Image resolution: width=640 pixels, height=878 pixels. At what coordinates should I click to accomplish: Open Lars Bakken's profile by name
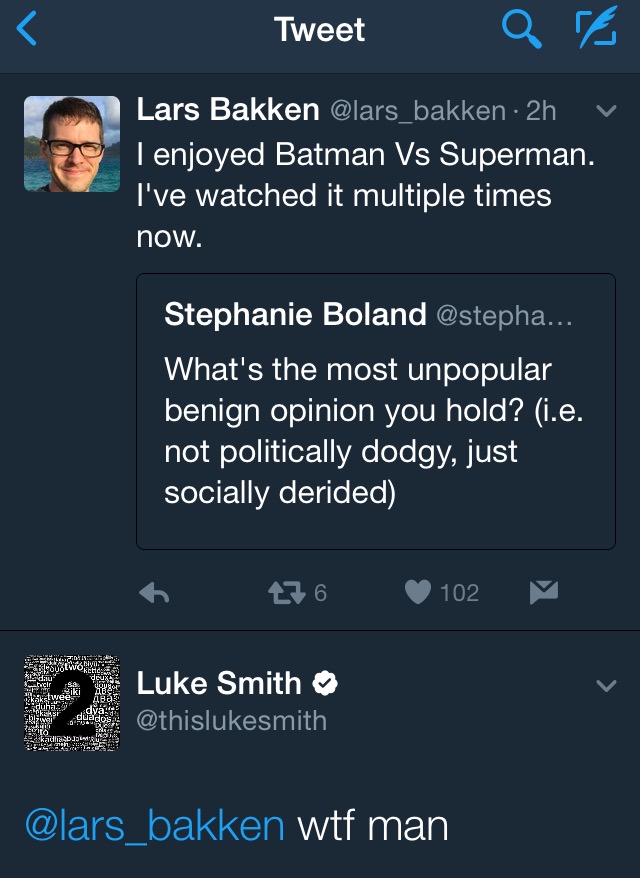228,109
